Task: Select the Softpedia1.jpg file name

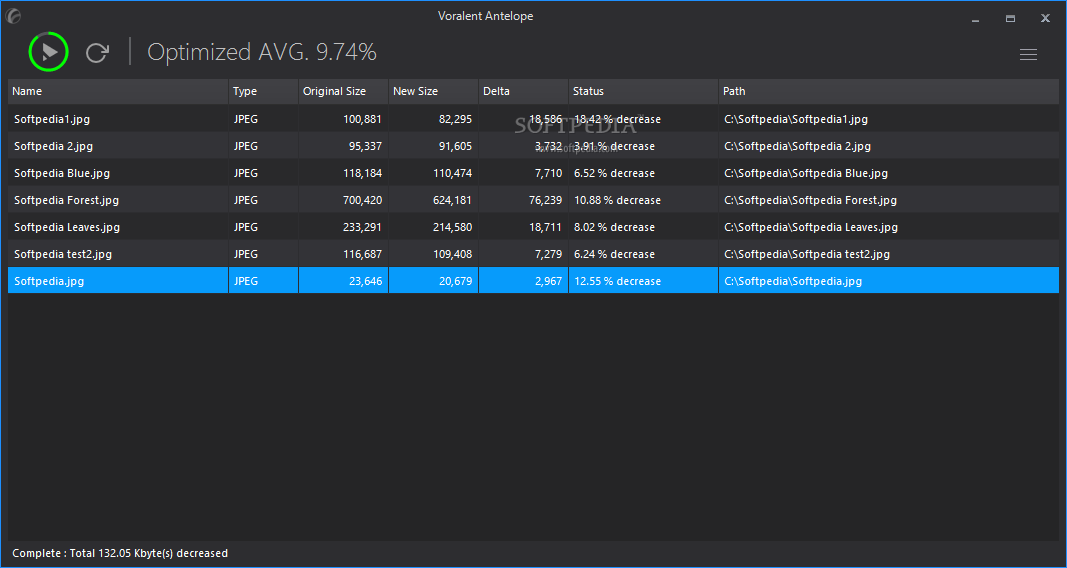Action: pos(52,119)
